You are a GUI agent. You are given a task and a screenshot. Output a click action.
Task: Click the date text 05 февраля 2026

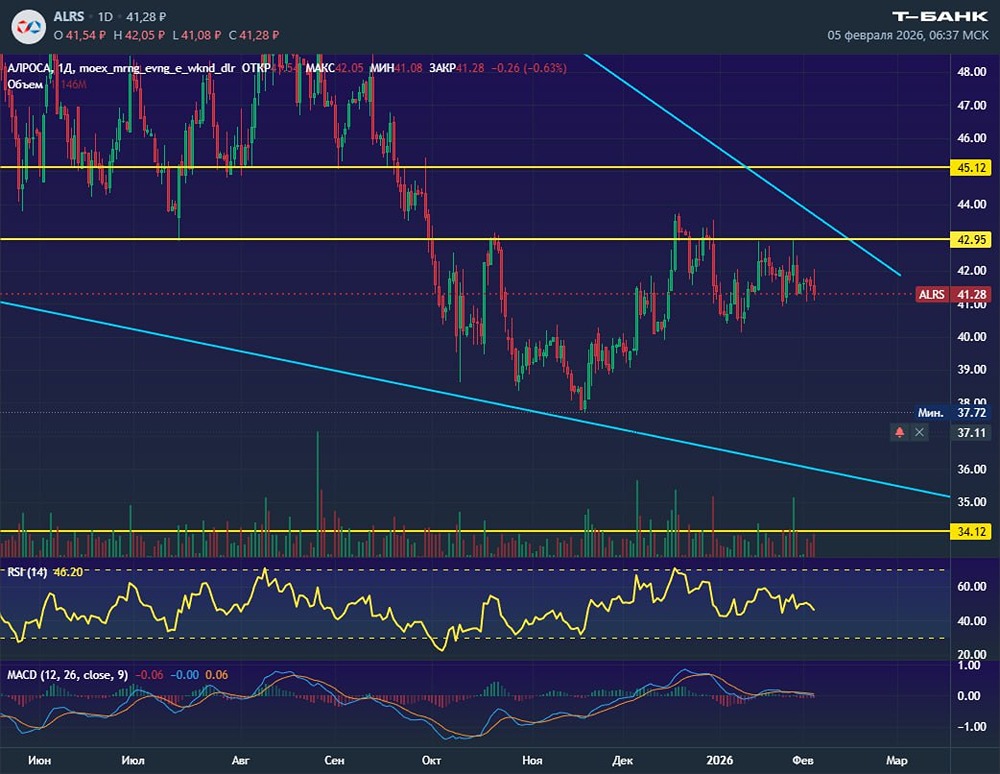point(875,35)
